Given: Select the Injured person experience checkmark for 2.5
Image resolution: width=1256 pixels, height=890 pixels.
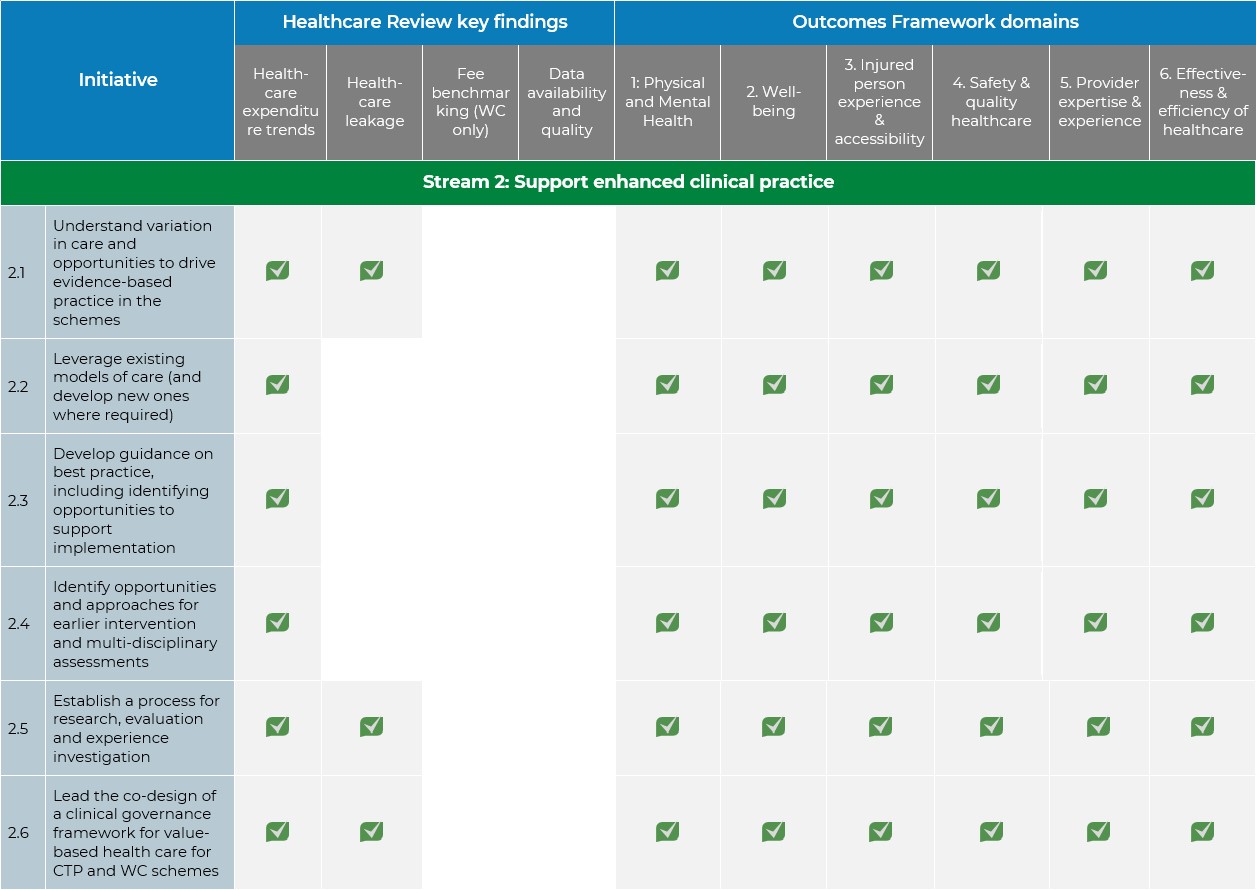Looking at the screenshot, I should [x=879, y=728].
